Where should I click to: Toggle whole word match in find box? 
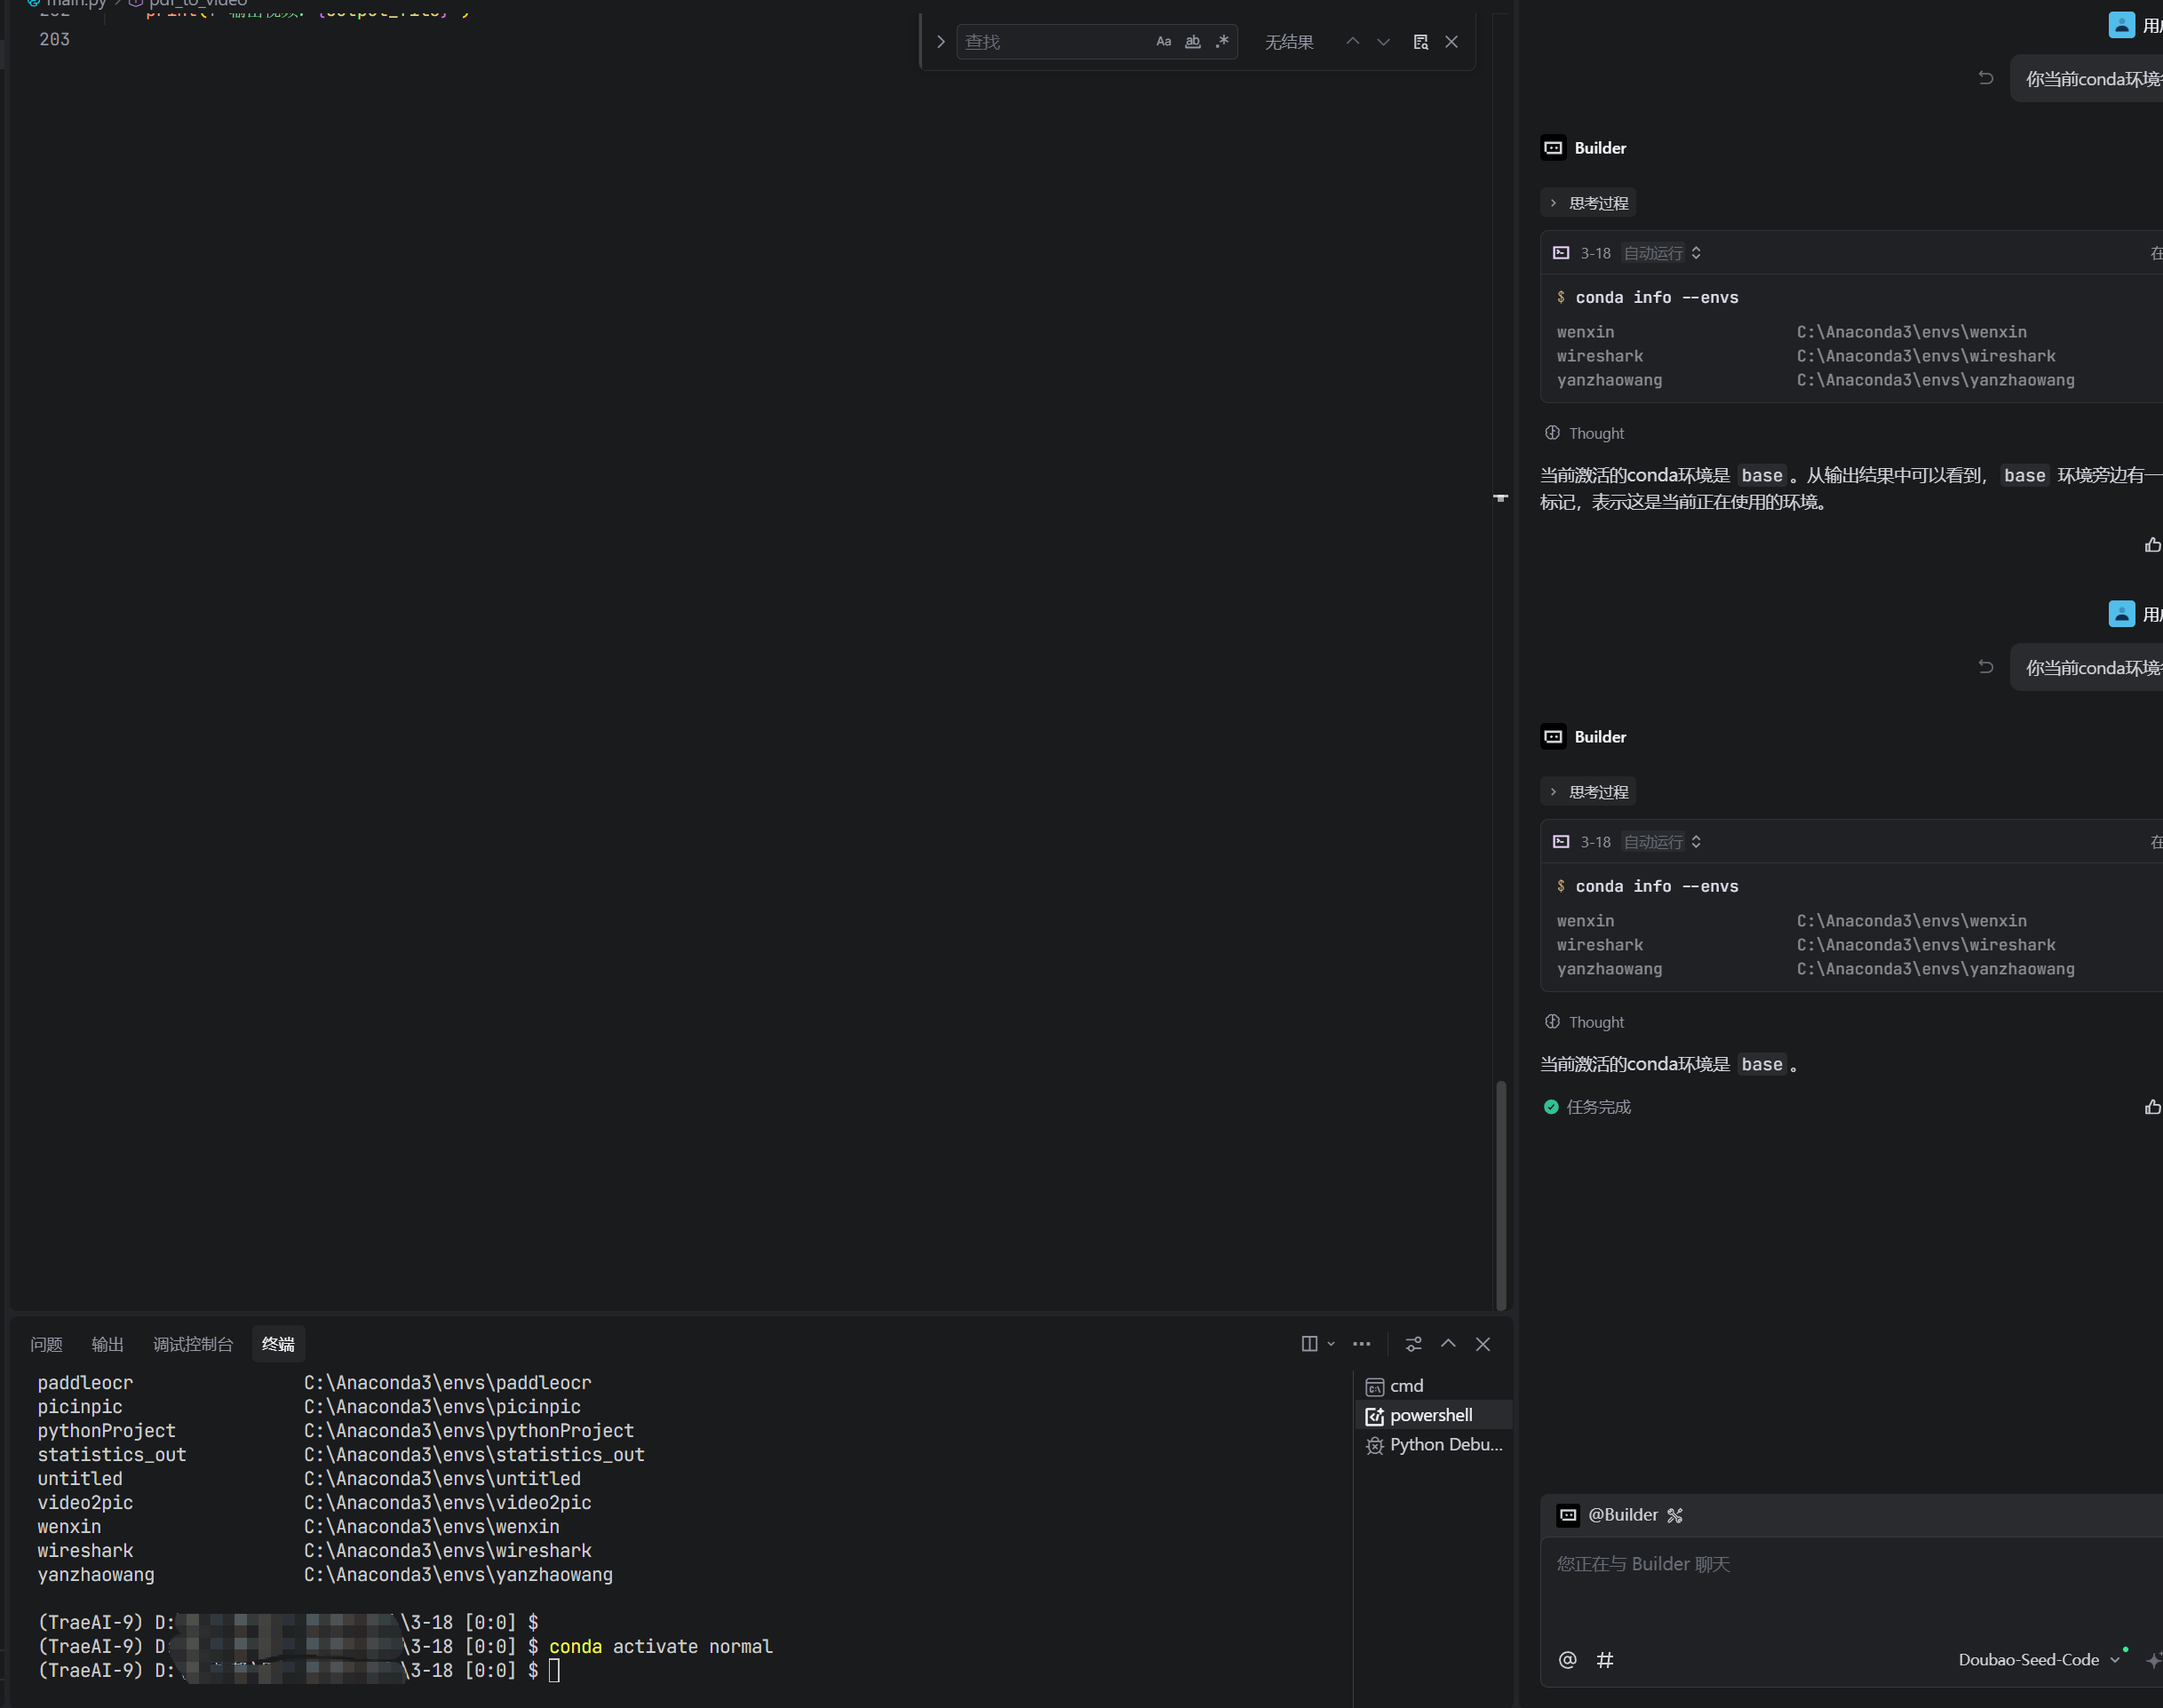pos(1192,42)
